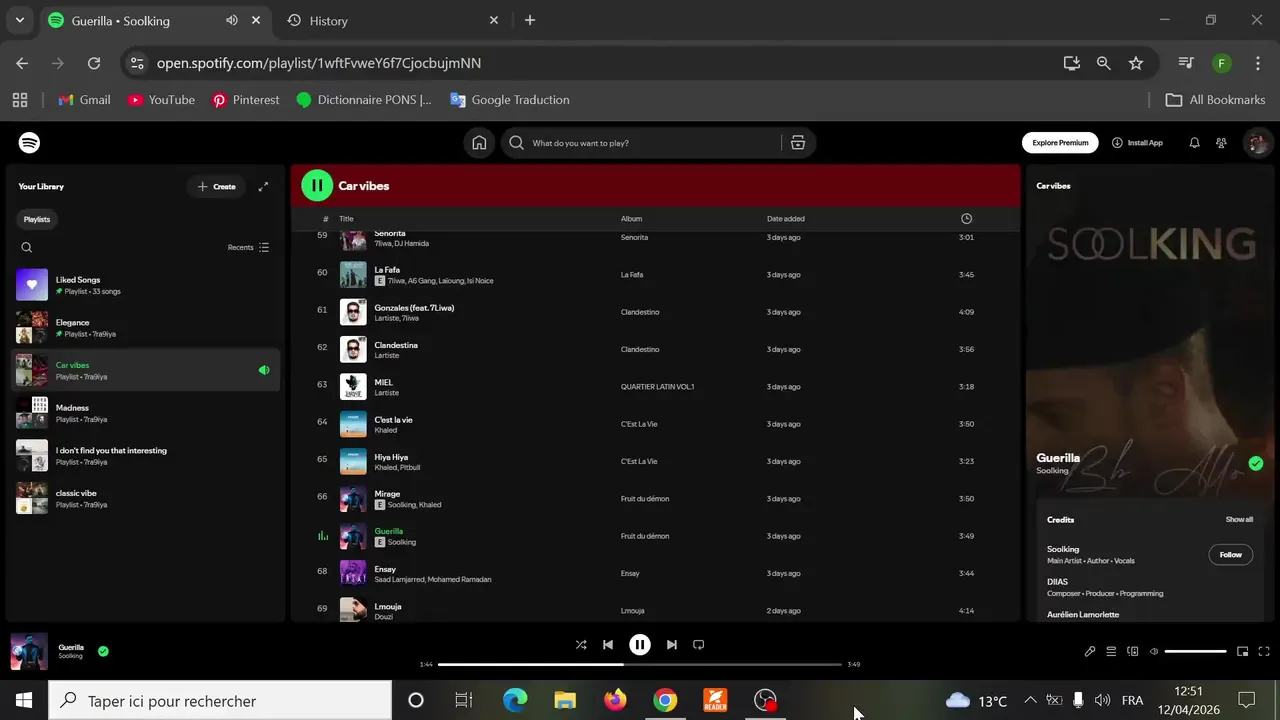Viewport: 1280px width, 720px height.
Task: Click Install App button
Action: [1137, 143]
